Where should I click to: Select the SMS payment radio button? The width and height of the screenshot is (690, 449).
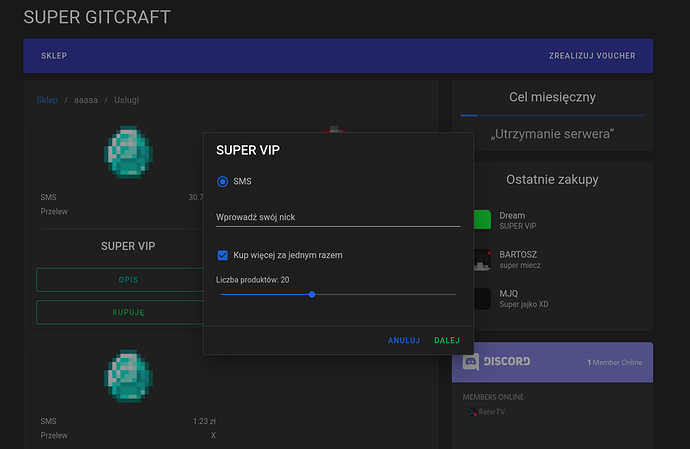click(223, 182)
